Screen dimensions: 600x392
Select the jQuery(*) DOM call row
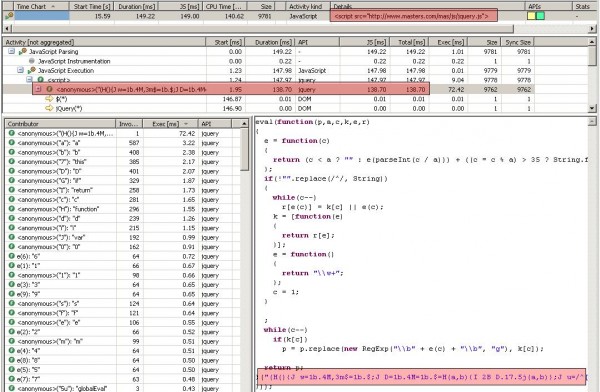click(269, 108)
